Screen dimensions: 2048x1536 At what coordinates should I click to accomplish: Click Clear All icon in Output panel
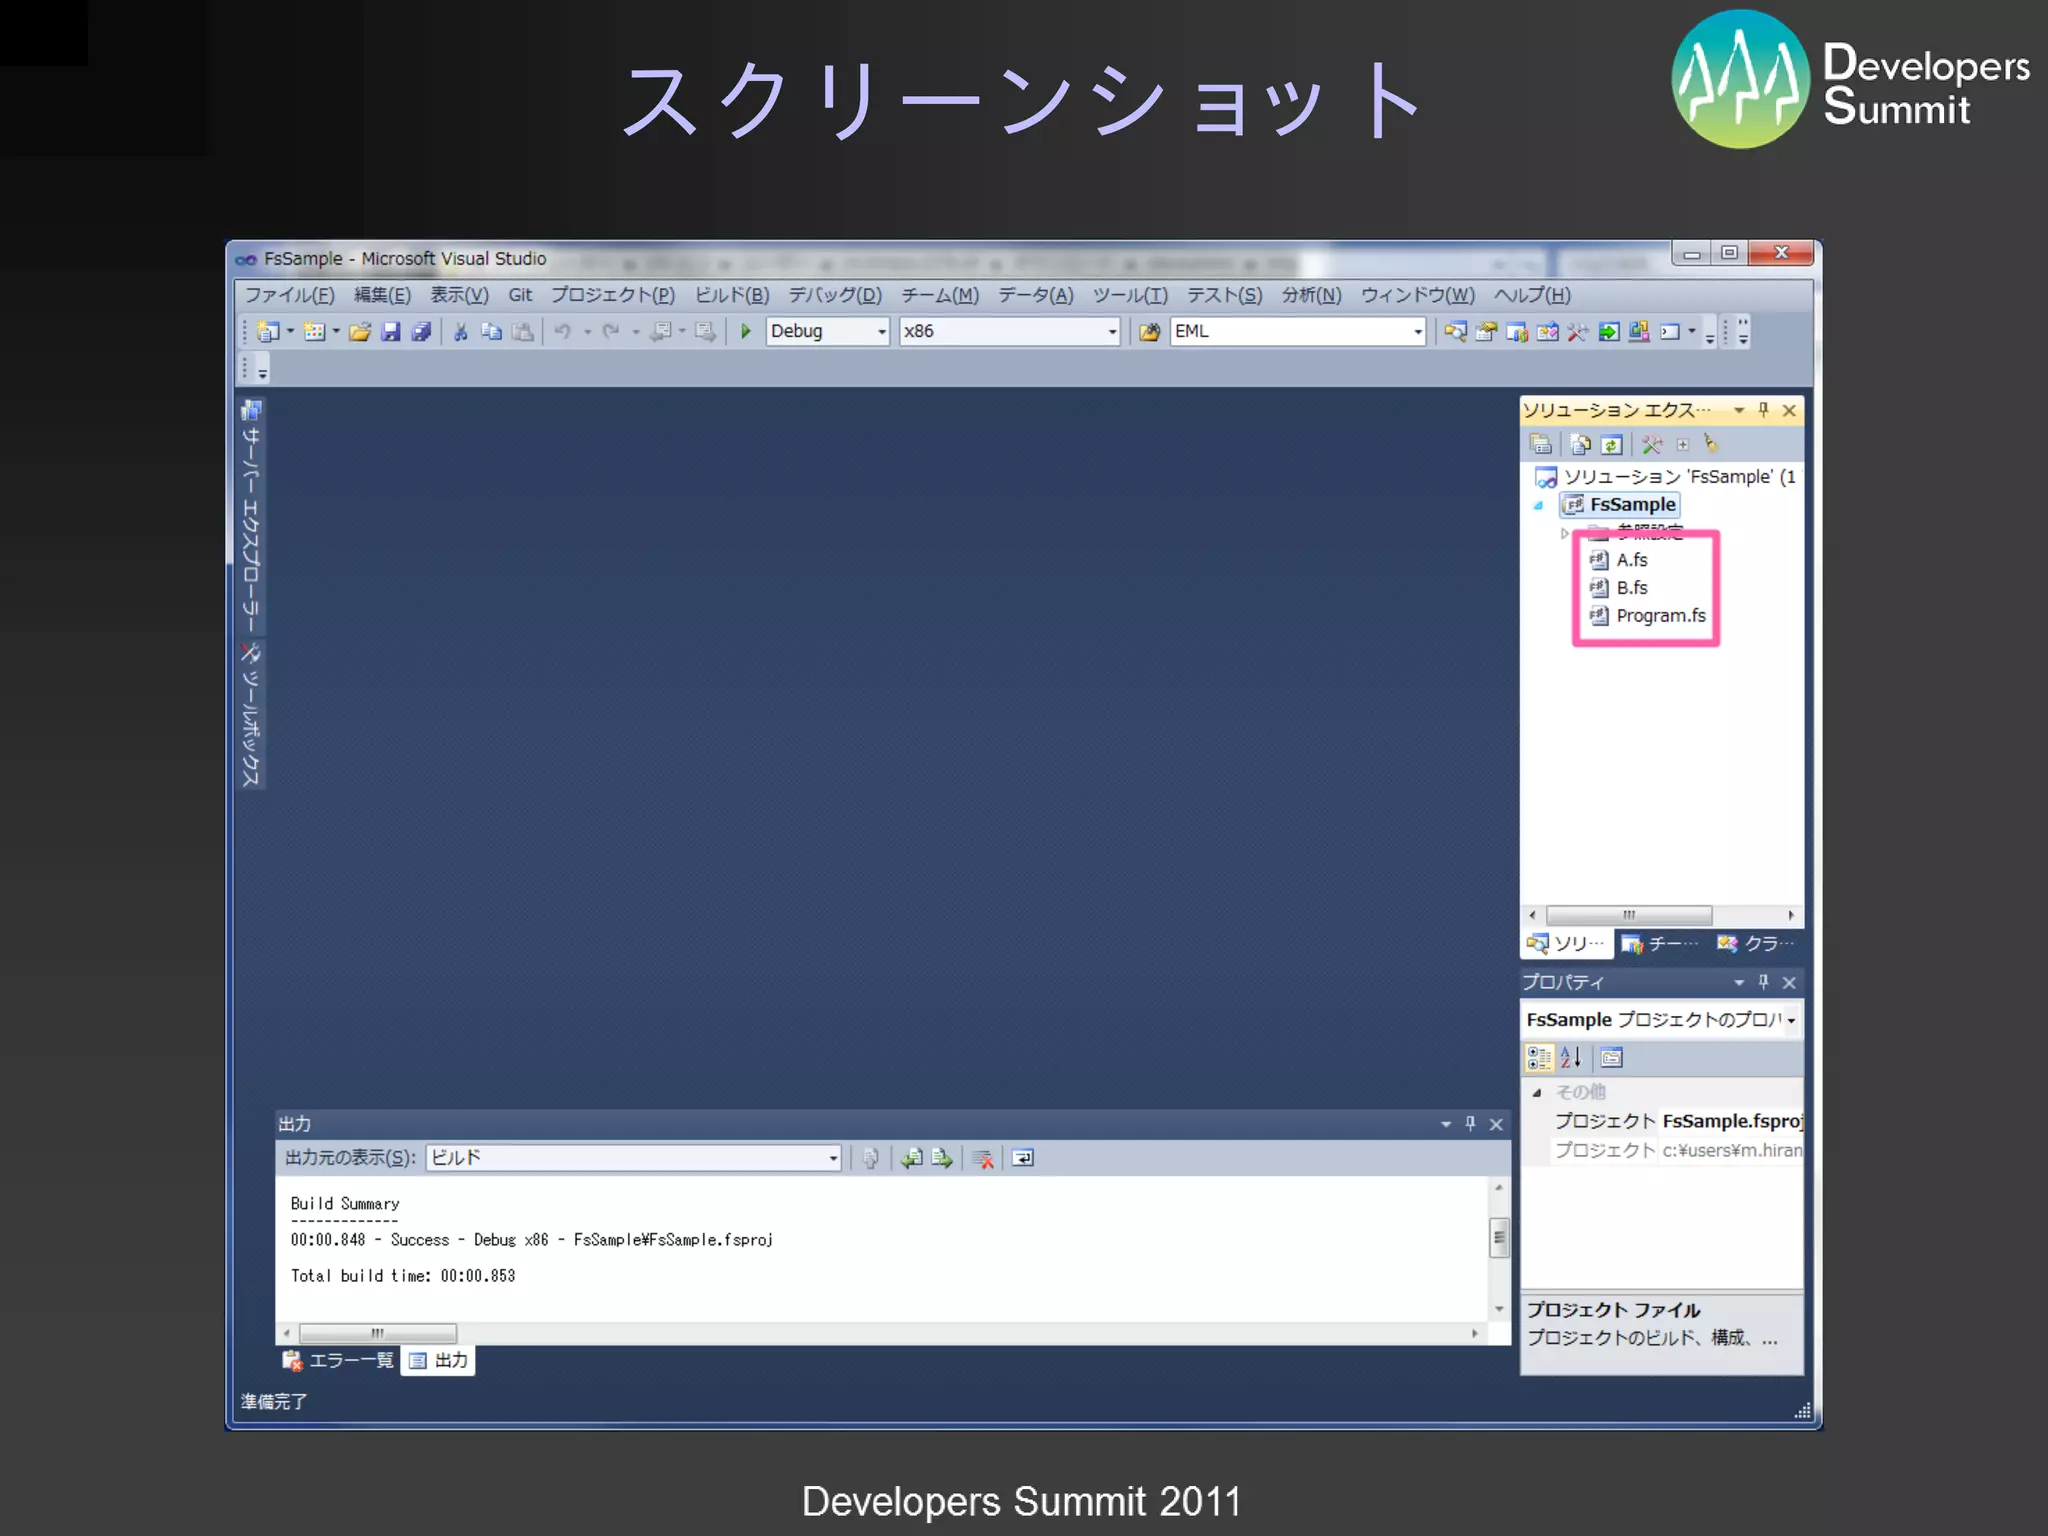point(983,1158)
